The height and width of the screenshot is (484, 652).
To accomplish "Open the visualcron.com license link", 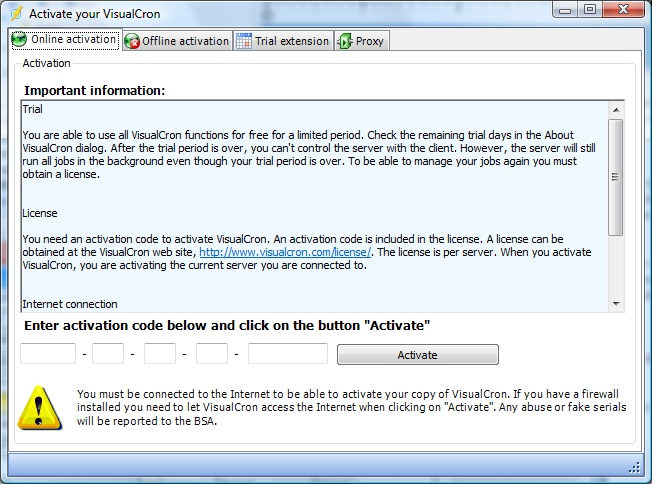I will coord(286,252).
